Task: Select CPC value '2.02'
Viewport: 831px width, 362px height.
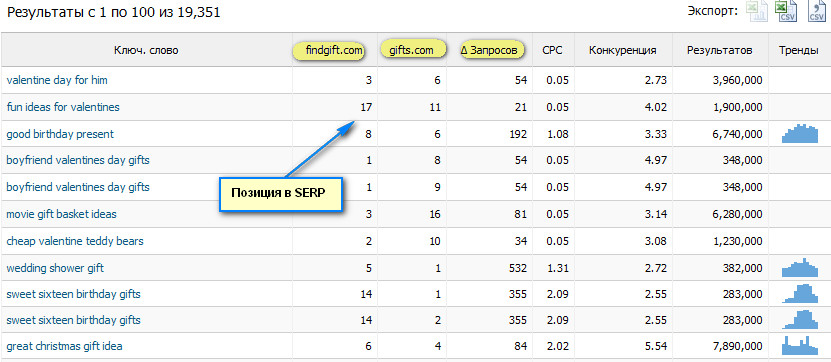Action: [558, 346]
